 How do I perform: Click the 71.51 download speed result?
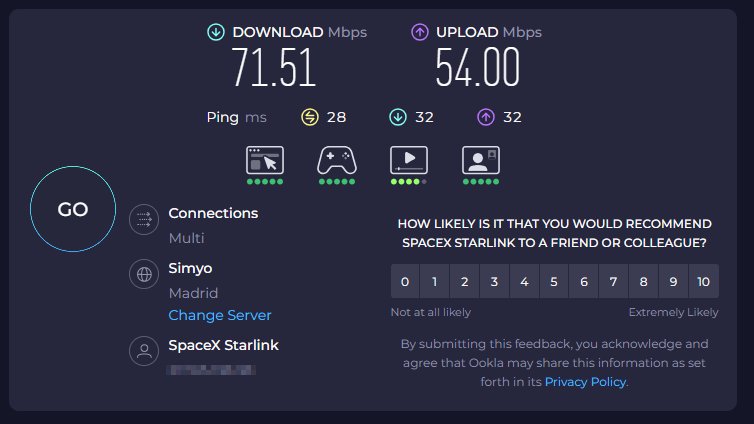(274, 69)
